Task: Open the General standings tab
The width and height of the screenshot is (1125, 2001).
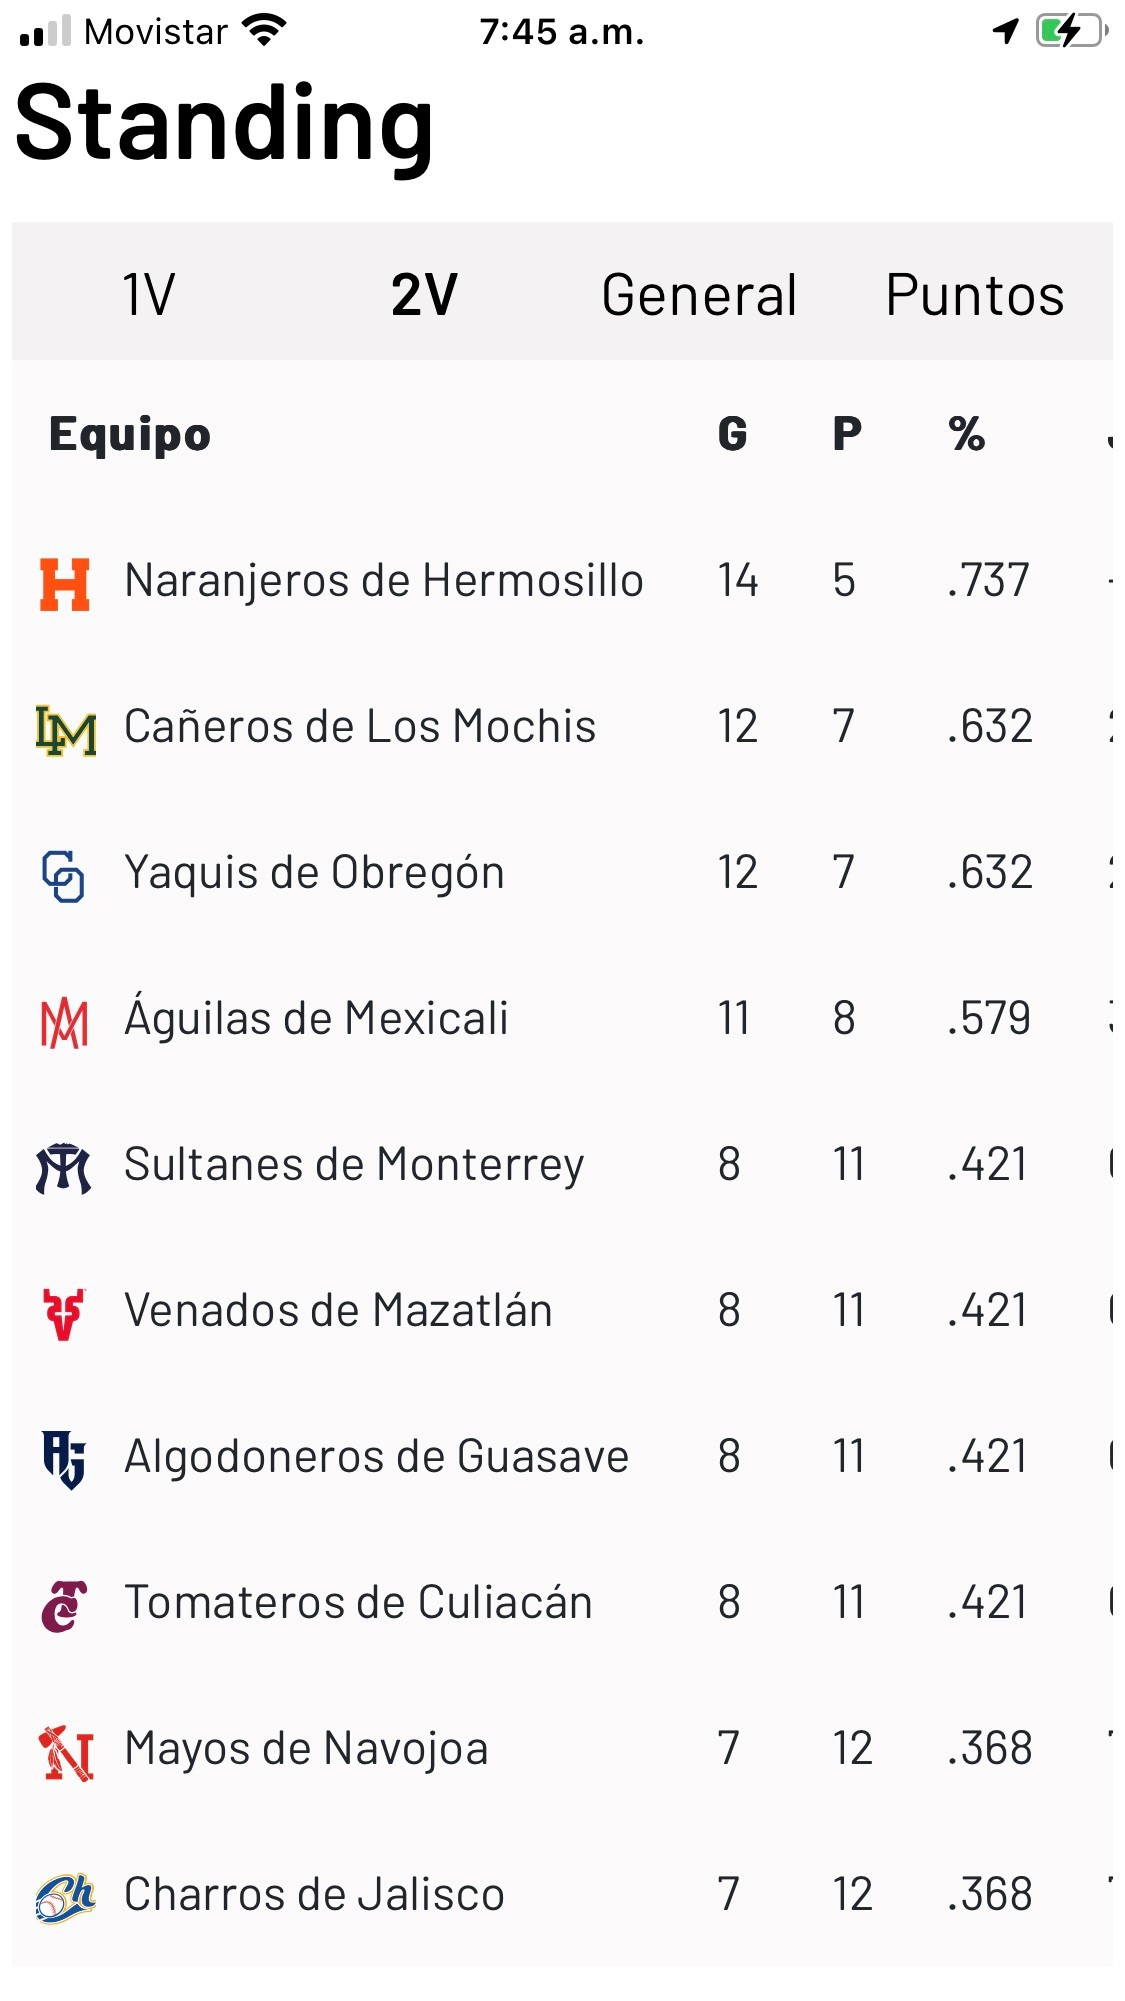Action: pyautogui.click(x=699, y=295)
